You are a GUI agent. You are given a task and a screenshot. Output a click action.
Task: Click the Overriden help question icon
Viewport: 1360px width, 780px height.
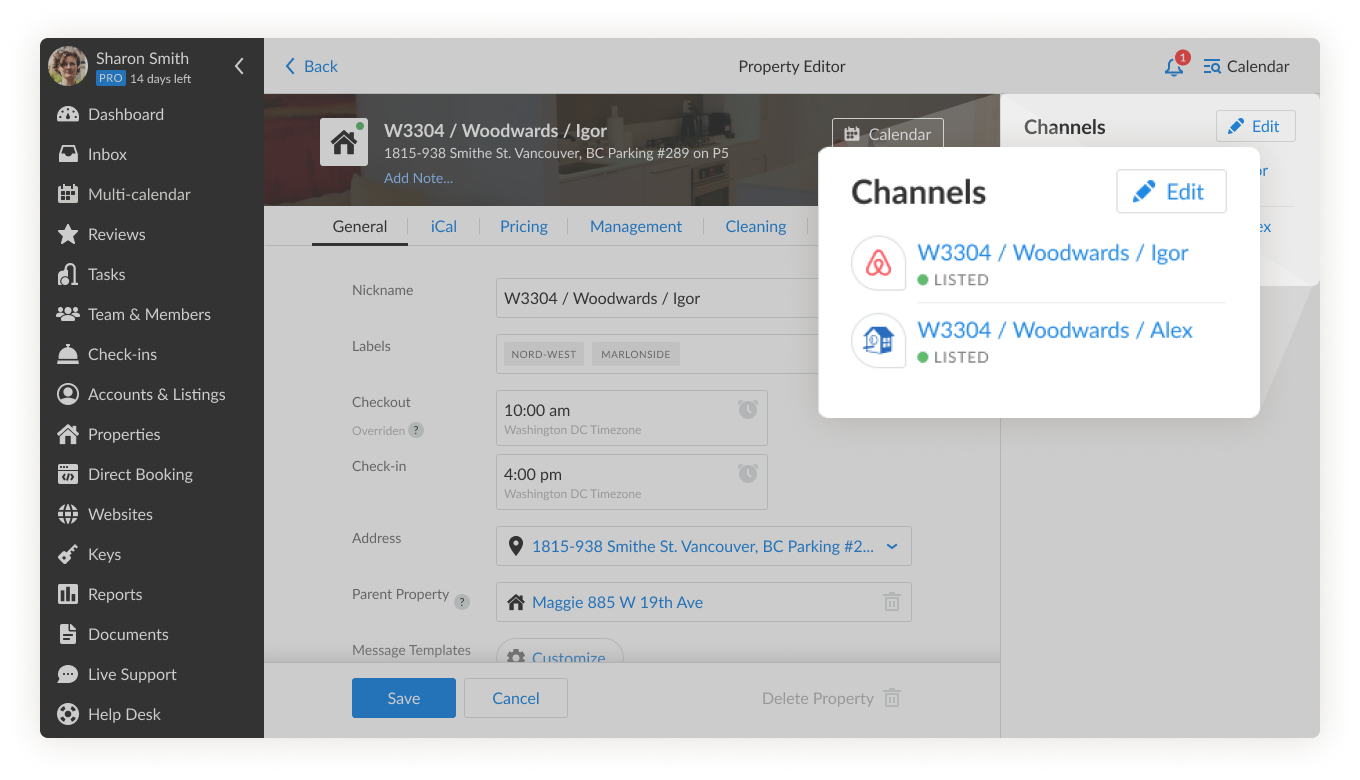coord(416,430)
